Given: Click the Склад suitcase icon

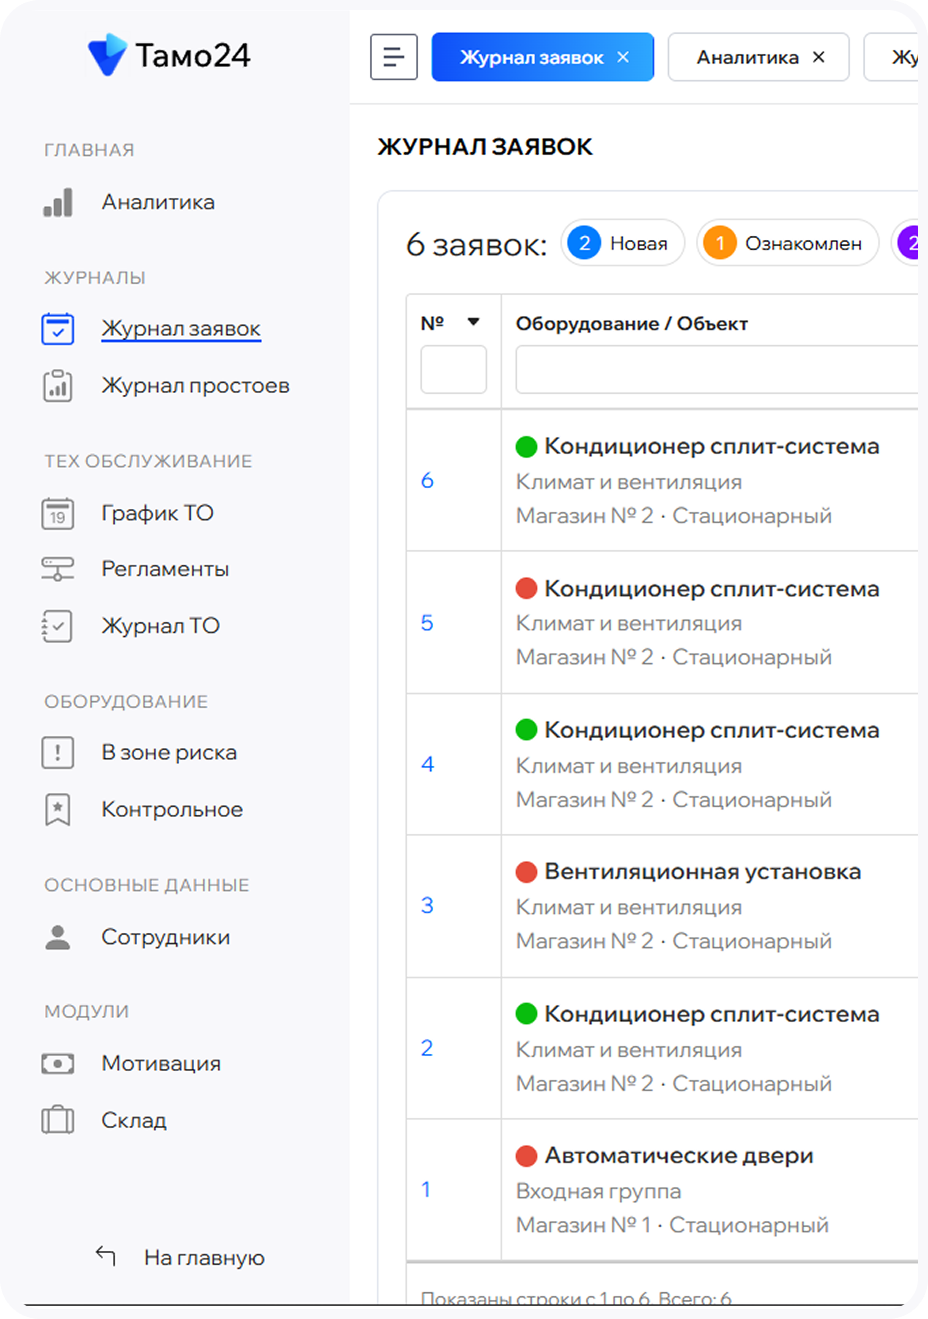Looking at the screenshot, I should click(x=58, y=1120).
